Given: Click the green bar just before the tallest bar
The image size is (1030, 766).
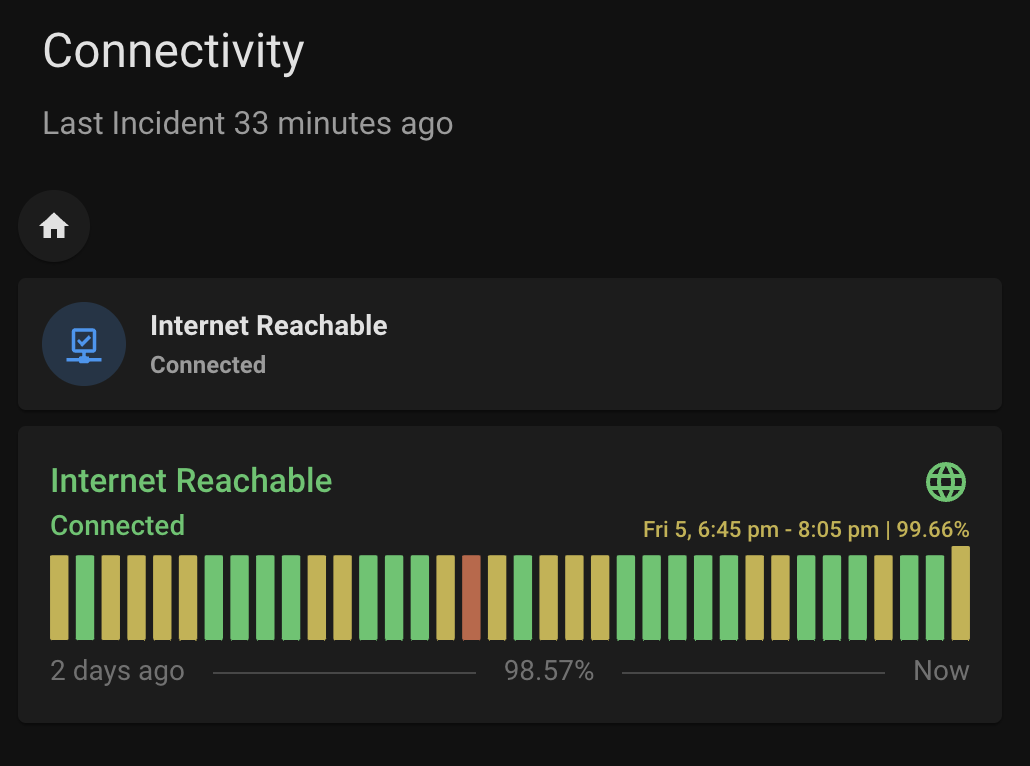Looking at the screenshot, I should (x=934, y=598).
